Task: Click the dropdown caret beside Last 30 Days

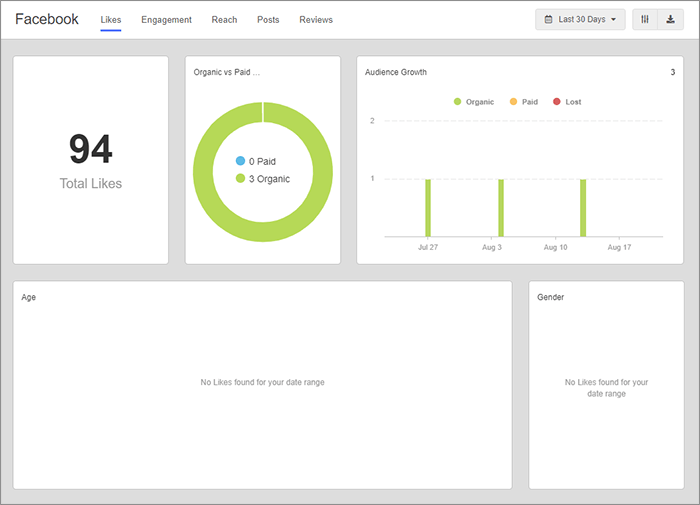Action: (x=613, y=20)
